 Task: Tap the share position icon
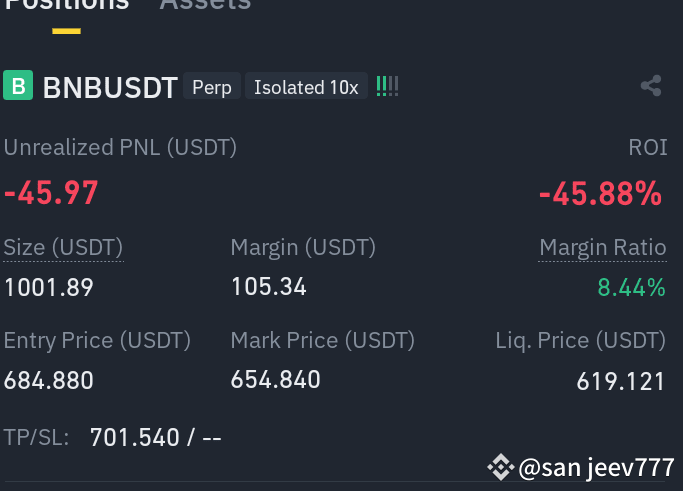click(651, 86)
